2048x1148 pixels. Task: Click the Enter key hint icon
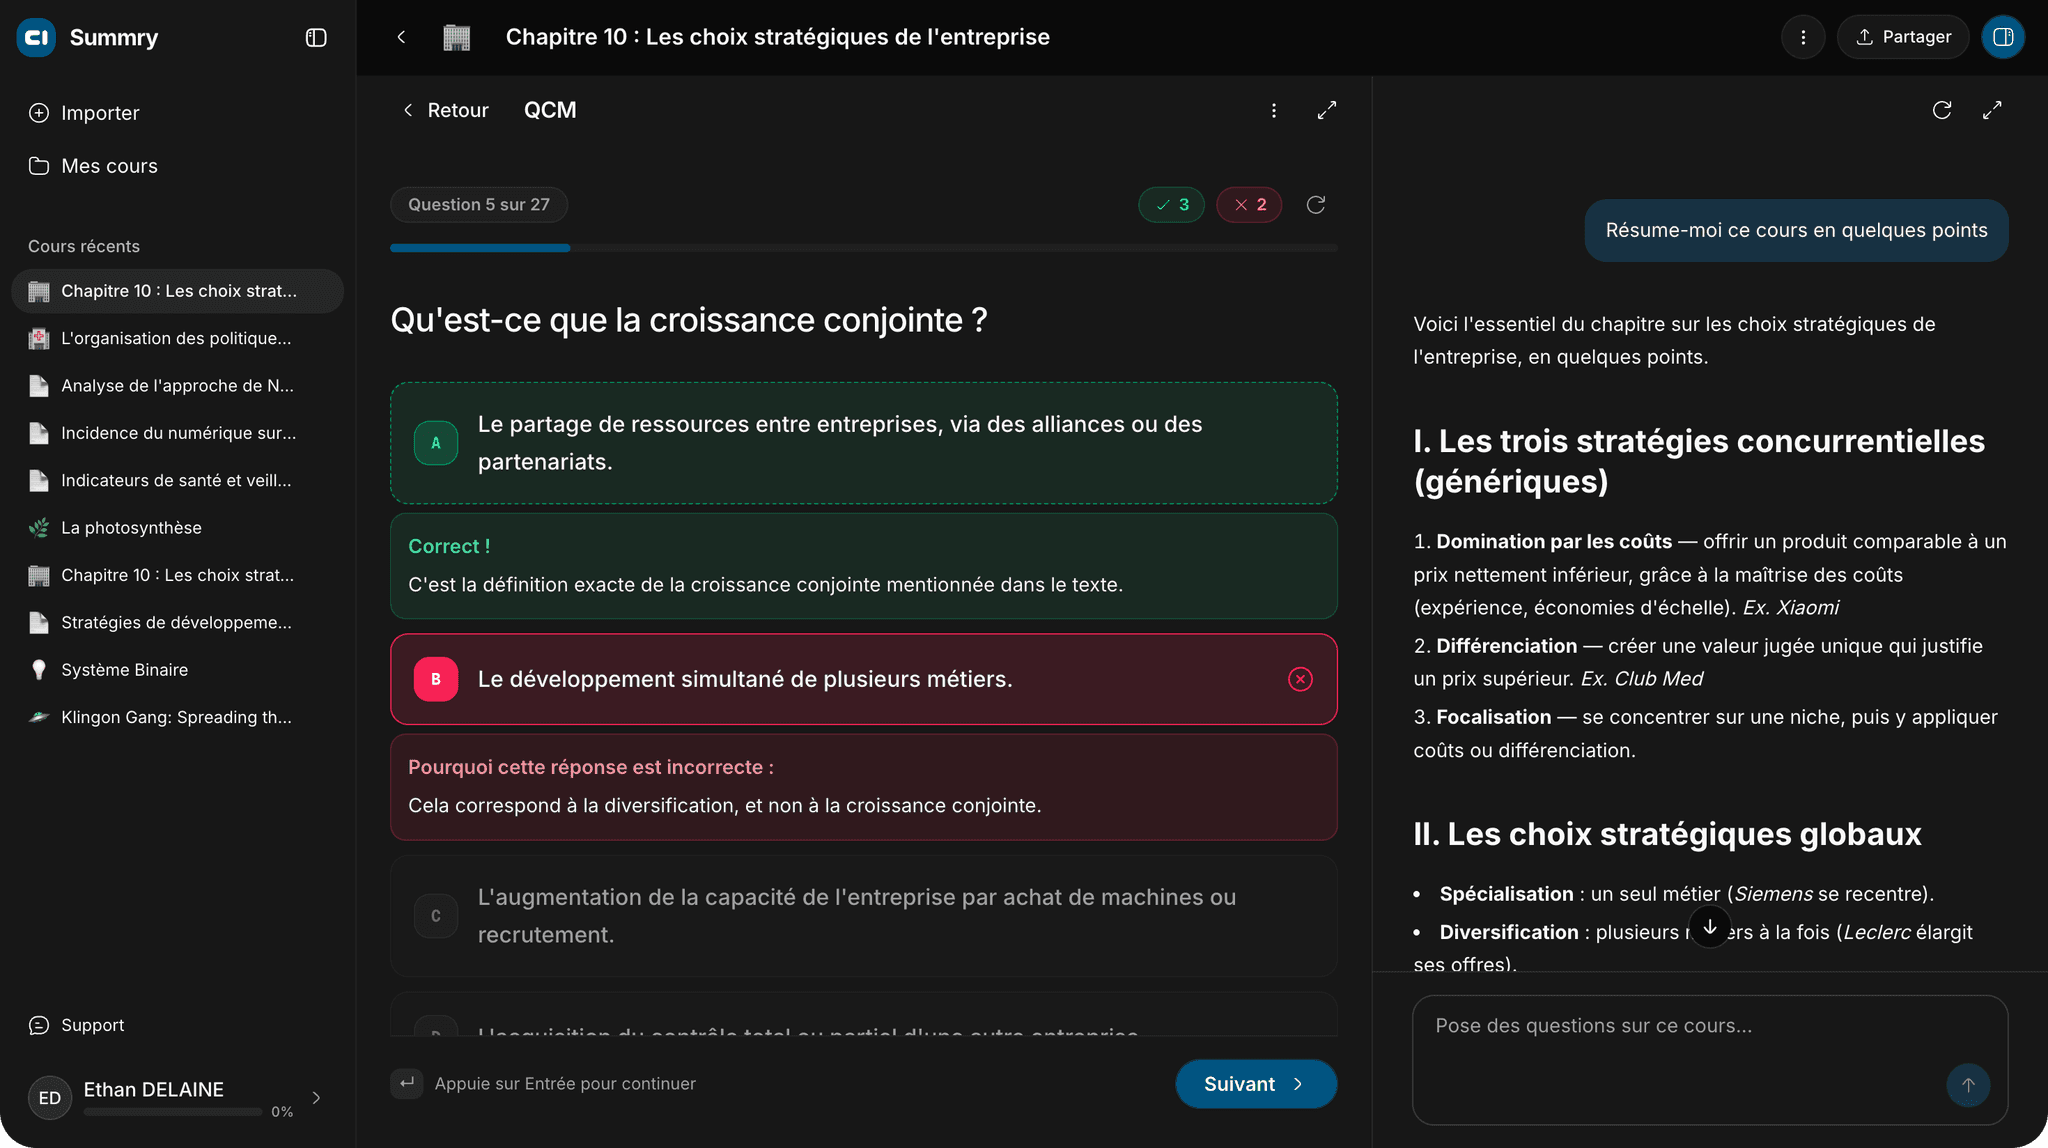pos(406,1083)
